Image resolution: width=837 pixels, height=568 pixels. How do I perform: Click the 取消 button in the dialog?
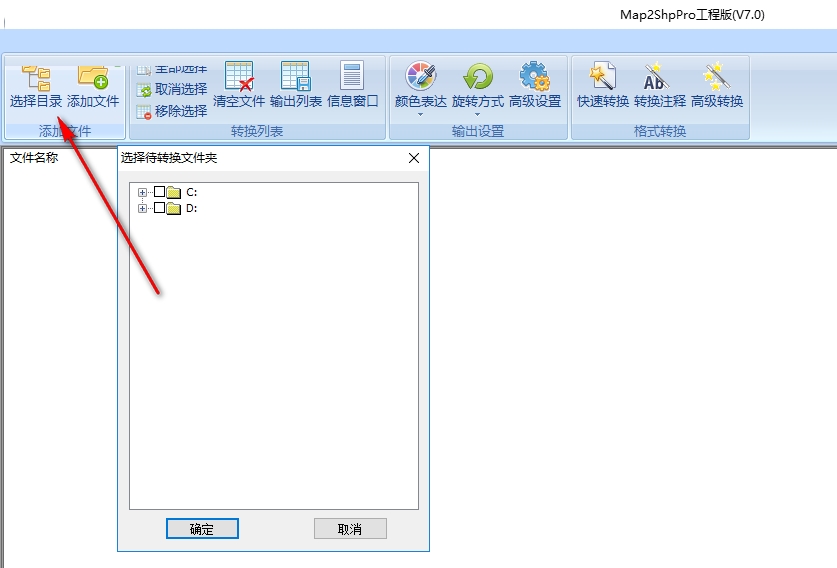350,528
